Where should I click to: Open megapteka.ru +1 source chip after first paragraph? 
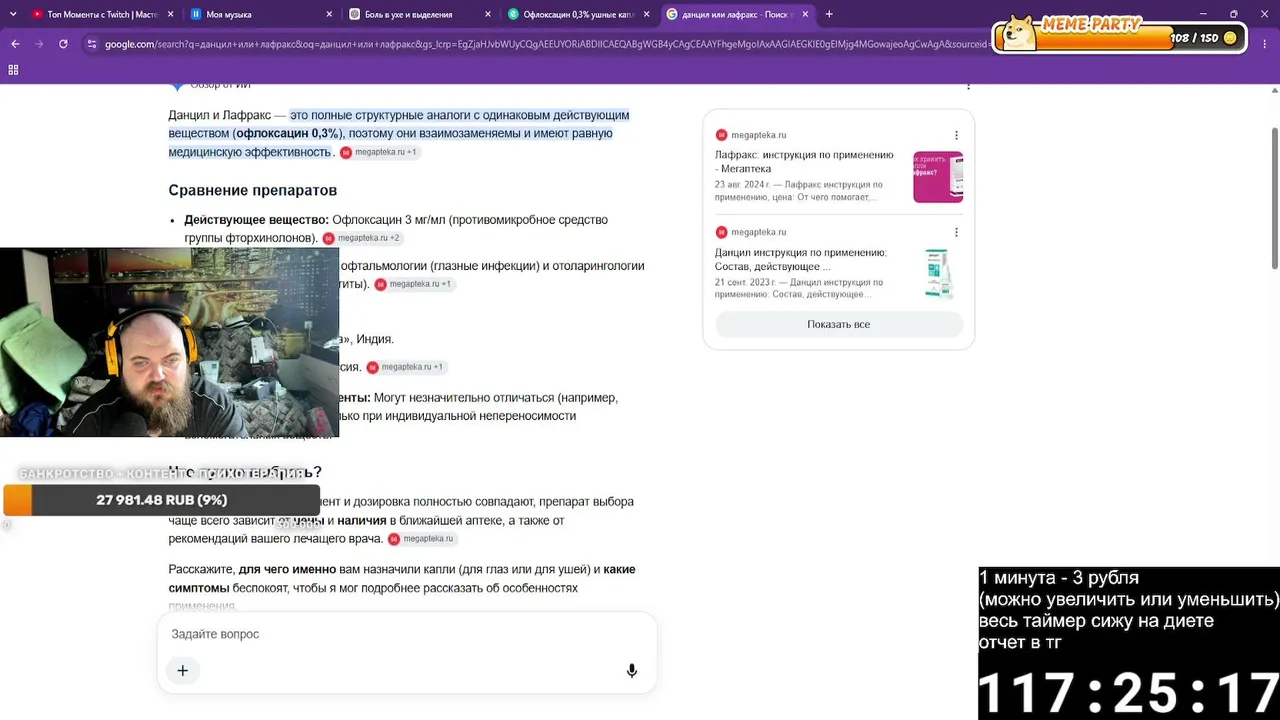coord(379,152)
